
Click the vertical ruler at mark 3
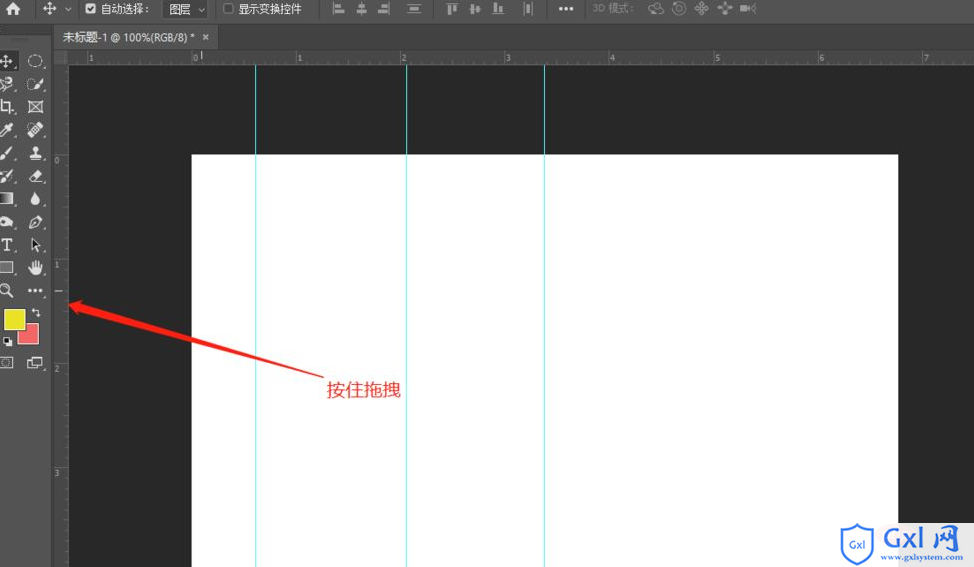click(57, 473)
